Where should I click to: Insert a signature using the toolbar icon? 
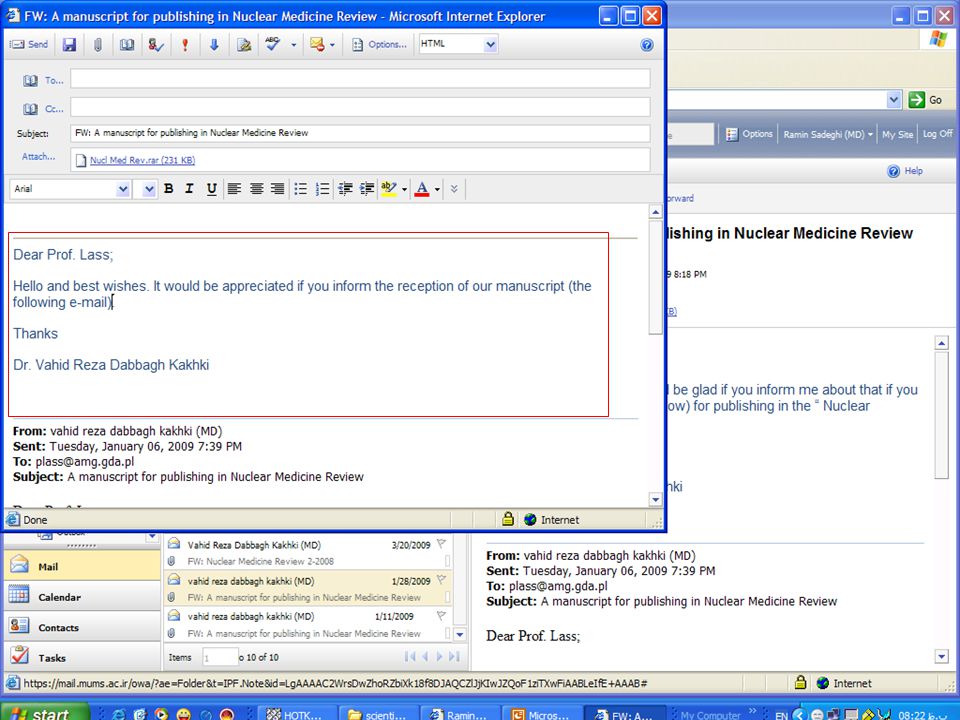[244, 45]
